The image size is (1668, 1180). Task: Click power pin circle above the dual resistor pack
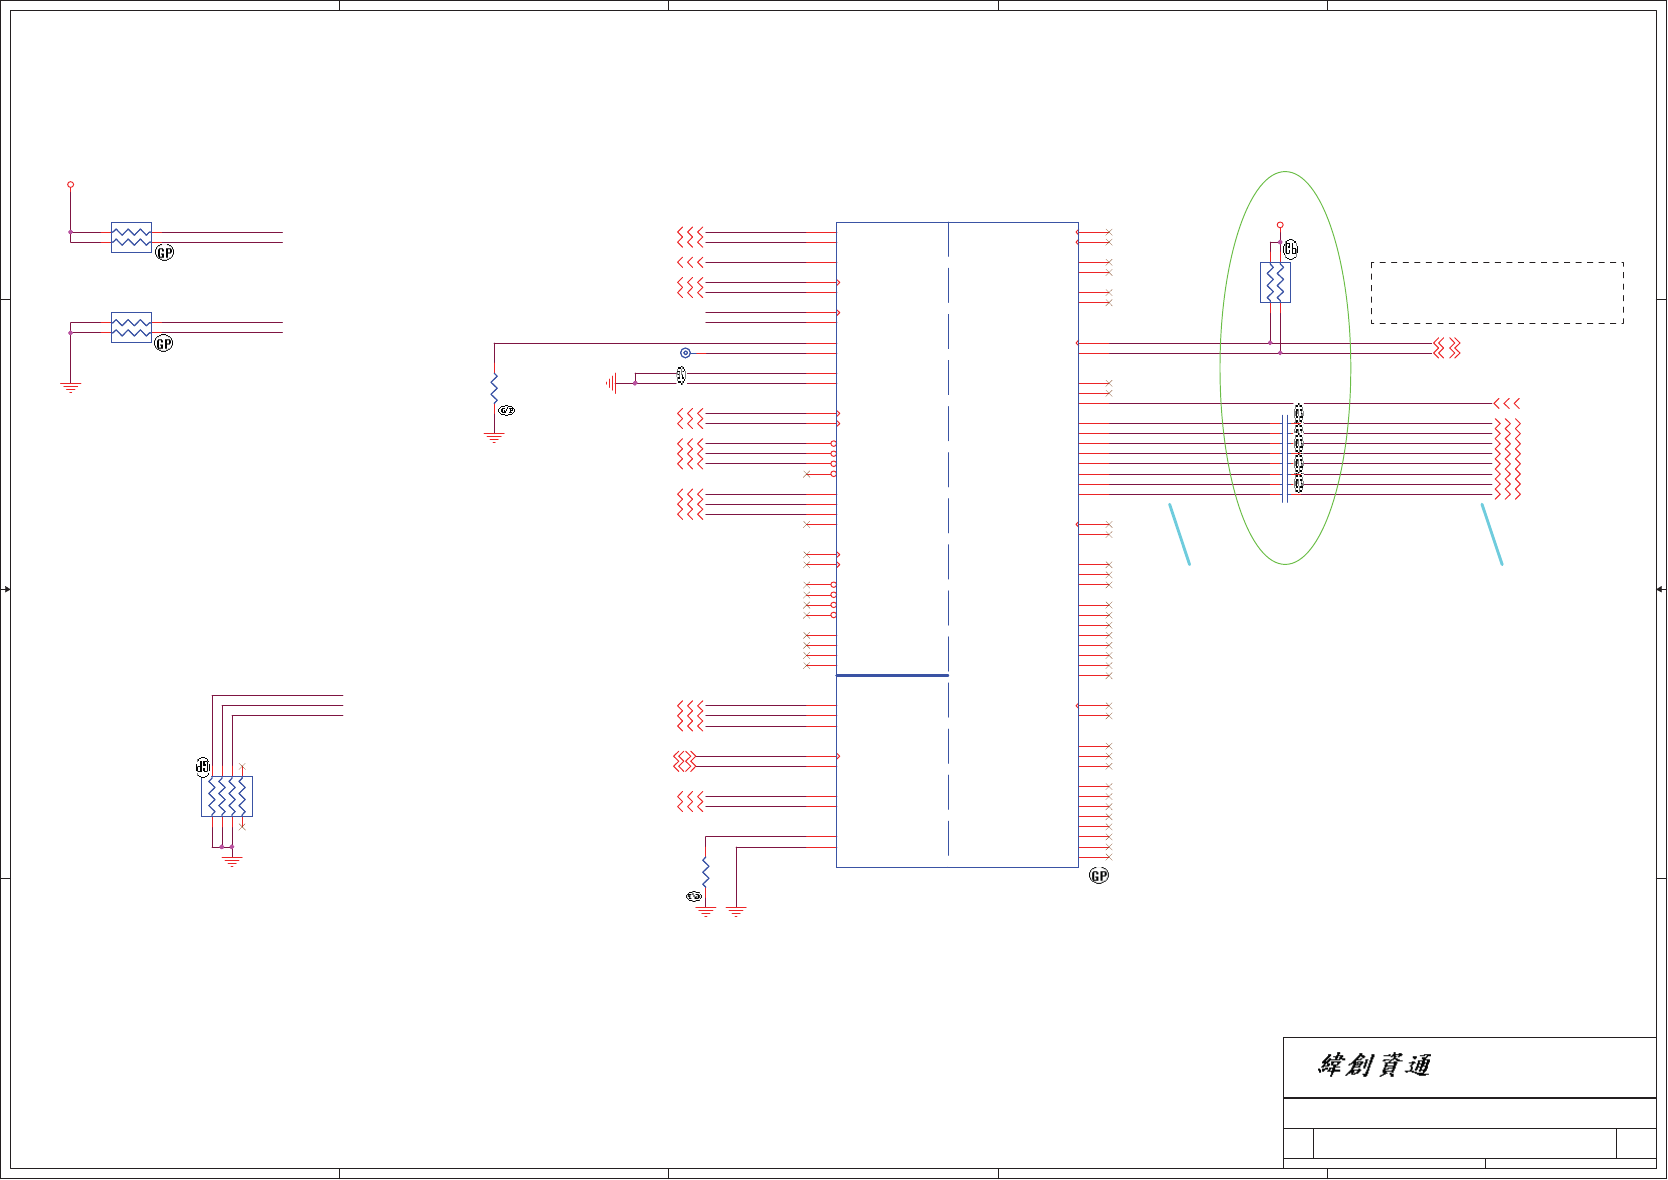point(1280,225)
